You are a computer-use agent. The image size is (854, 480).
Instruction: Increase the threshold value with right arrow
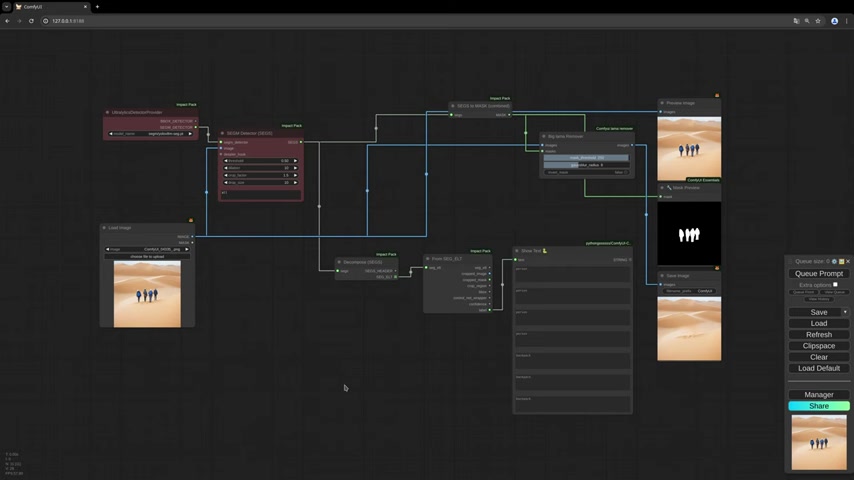pyautogui.click(x=296, y=160)
